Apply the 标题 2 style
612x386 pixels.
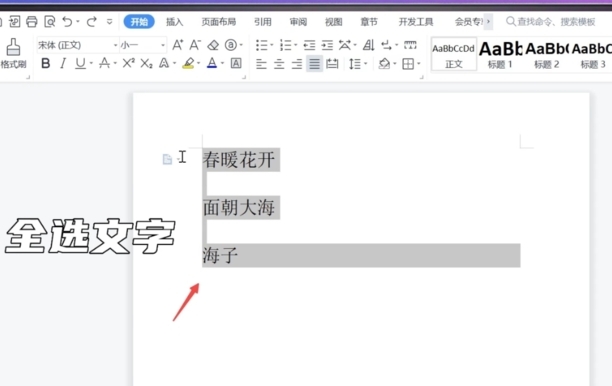click(x=546, y=54)
